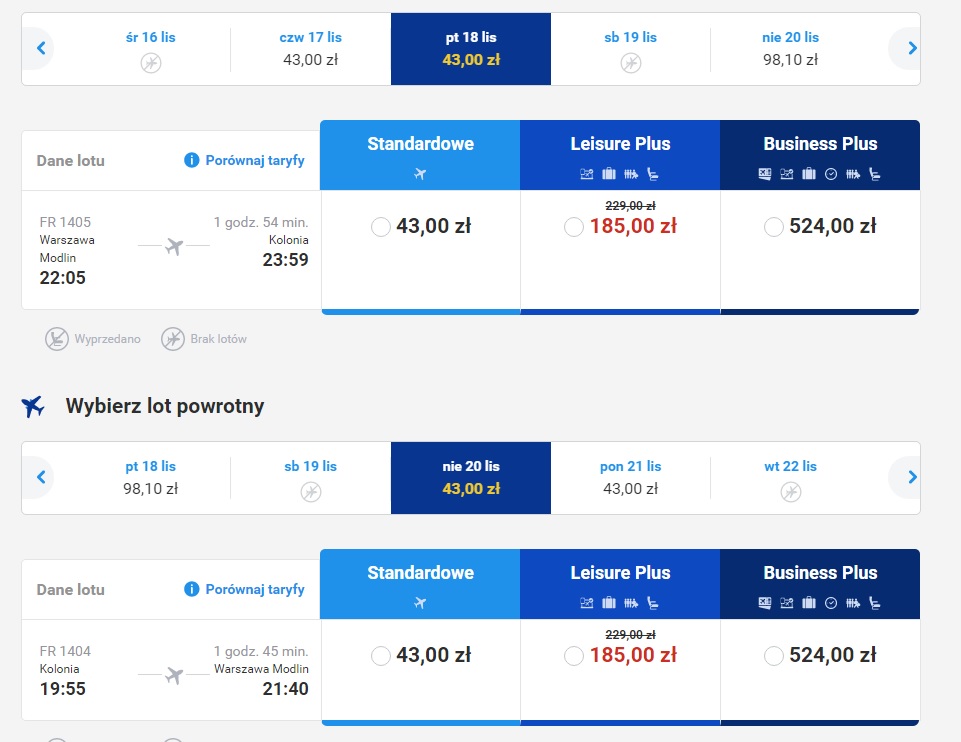Click the Brak lotów plane icon in the legend
The height and width of the screenshot is (742, 961).
coord(173,339)
